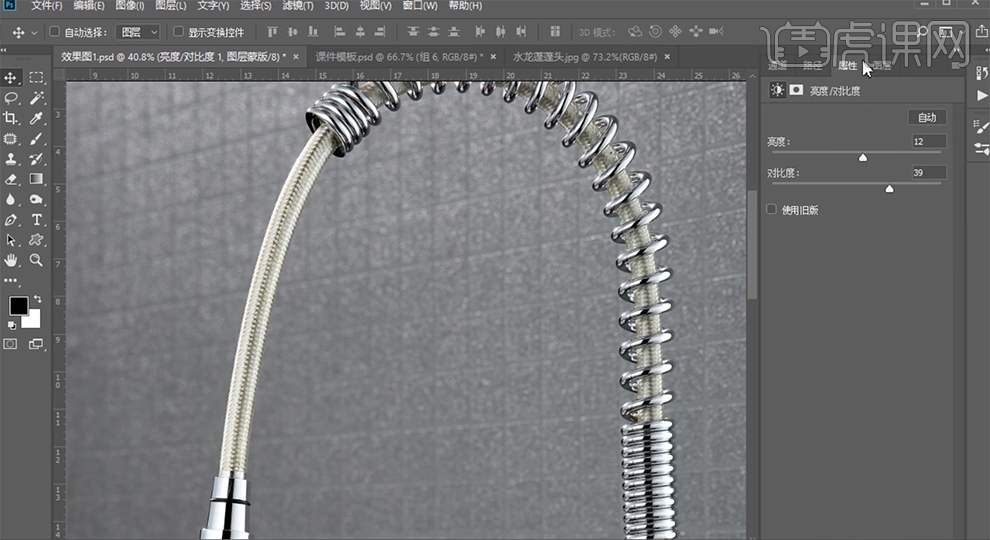Image resolution: width=990 pixels, height=540 pixels.
Task: Select the Brush tool
Action: point(36,138)
